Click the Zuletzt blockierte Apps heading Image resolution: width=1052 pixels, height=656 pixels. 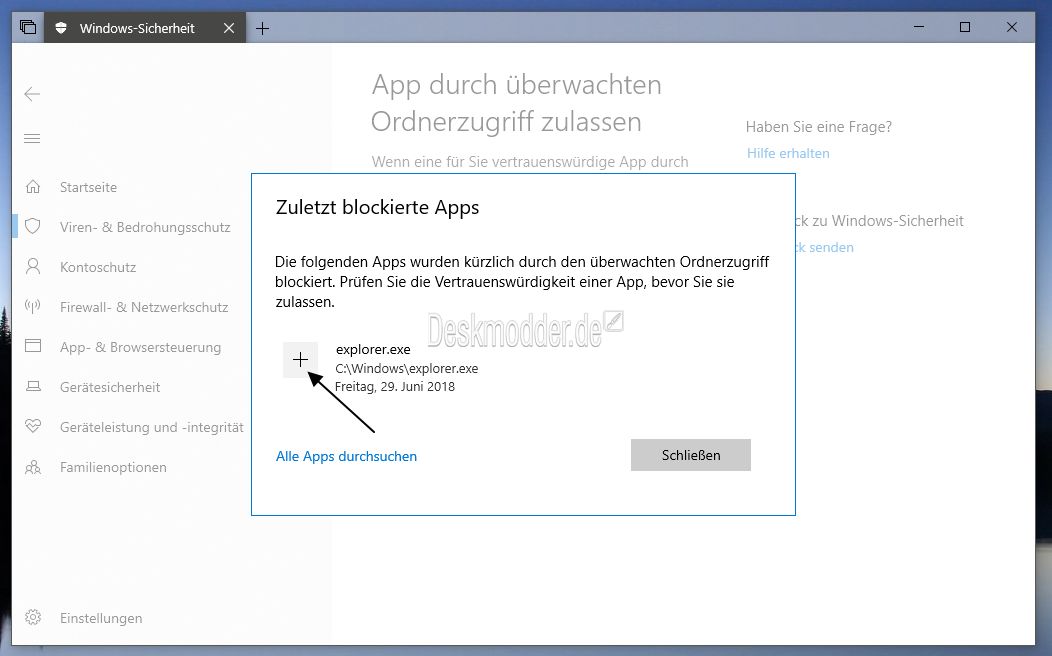(x=377, y=207)
